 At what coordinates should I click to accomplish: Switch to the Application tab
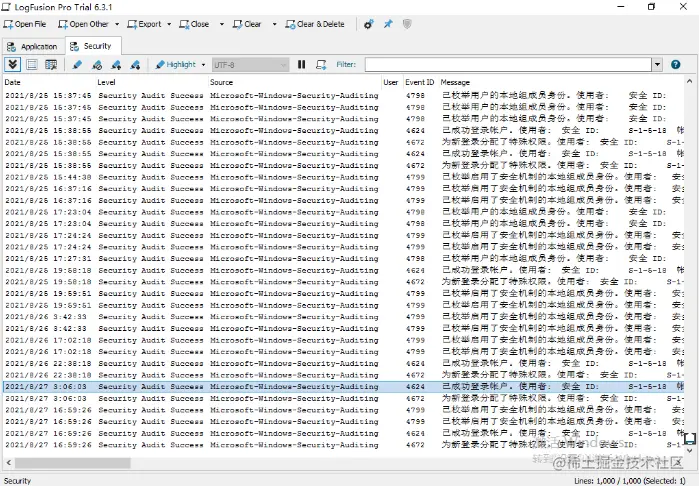[32, 46]
